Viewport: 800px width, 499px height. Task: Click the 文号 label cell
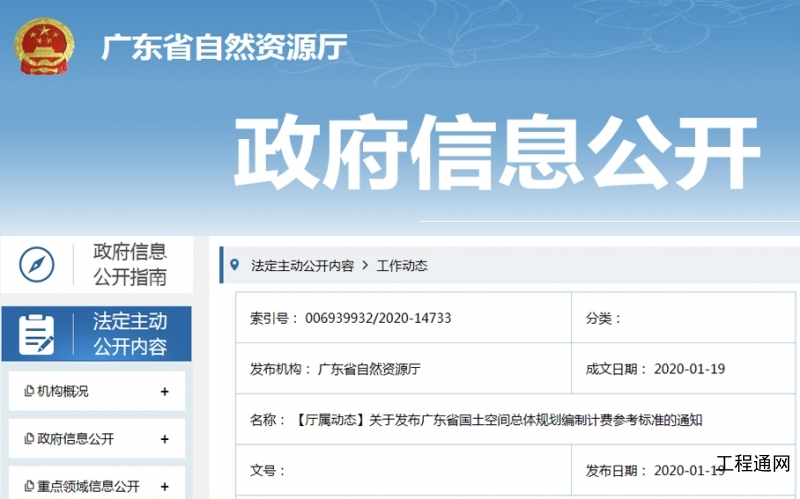coord(403,470)
